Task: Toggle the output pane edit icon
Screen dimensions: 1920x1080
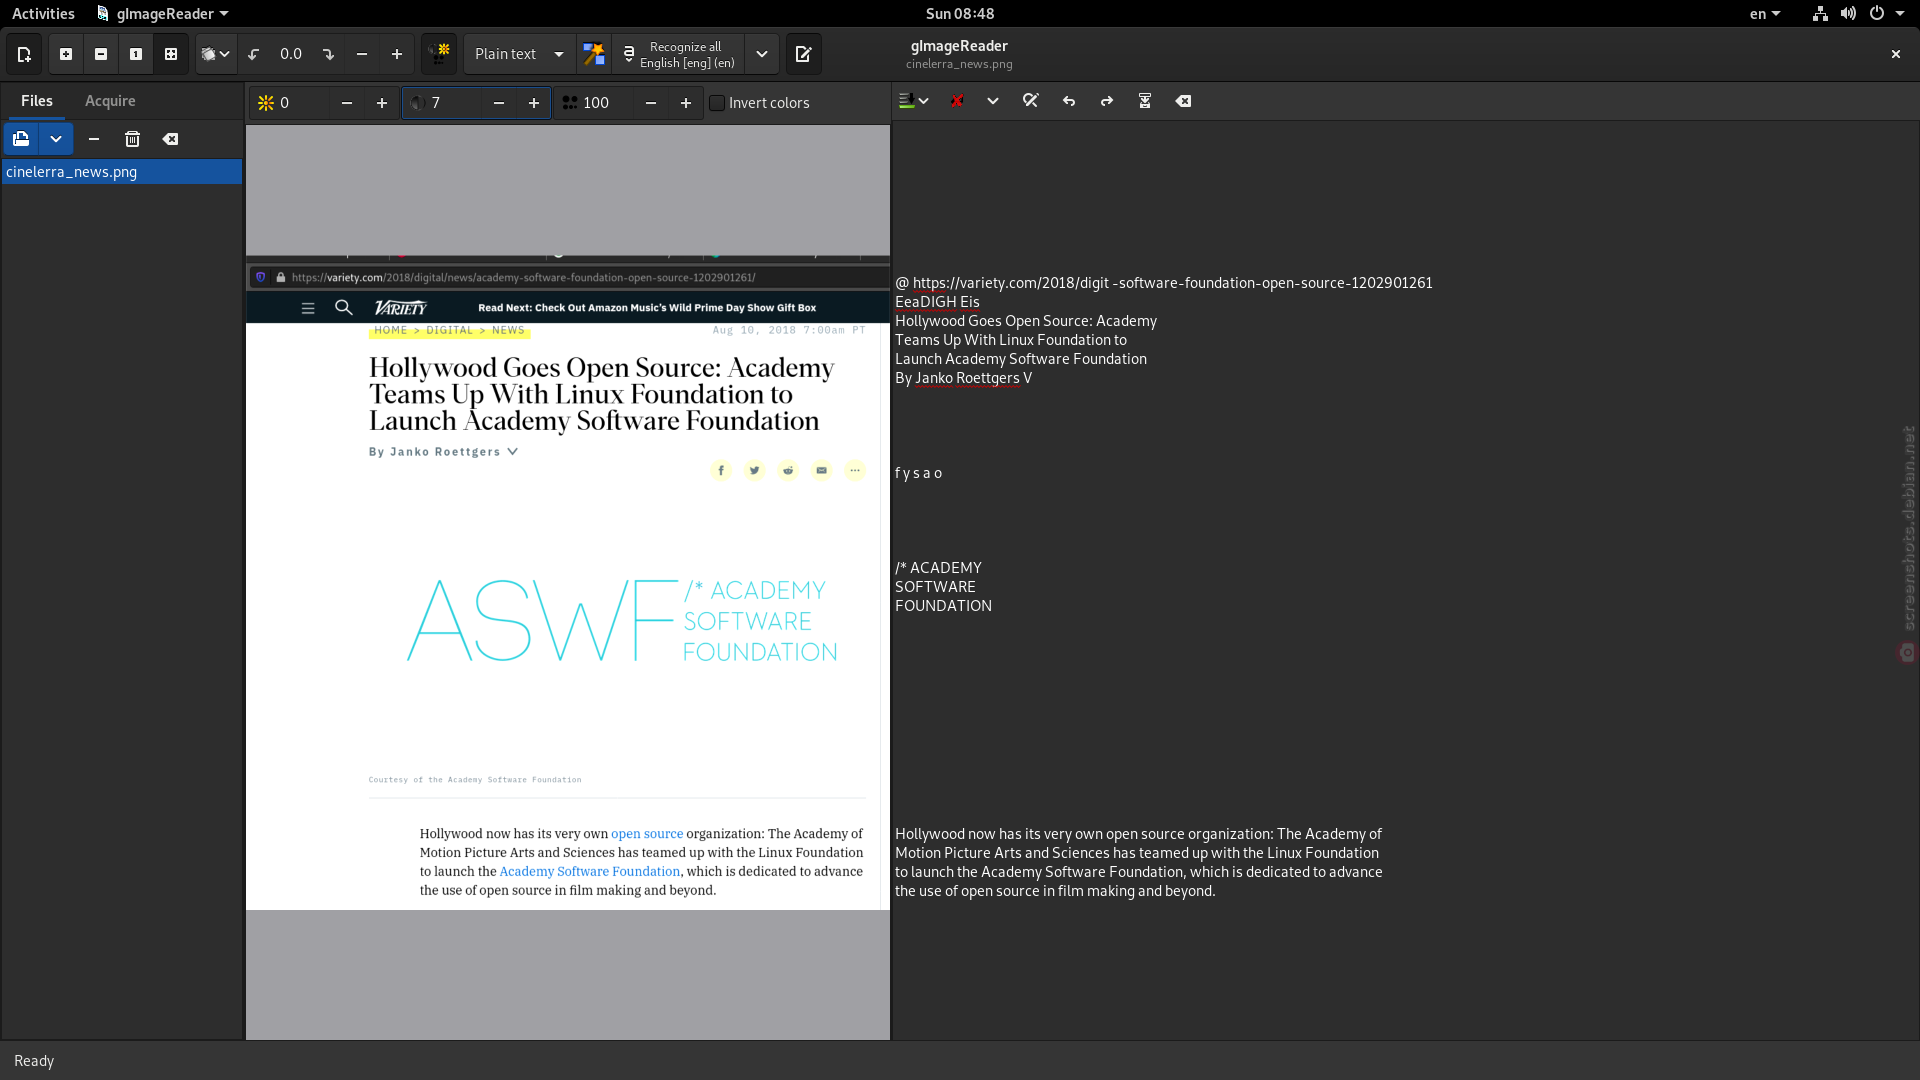Action: (x=804, y=54)
